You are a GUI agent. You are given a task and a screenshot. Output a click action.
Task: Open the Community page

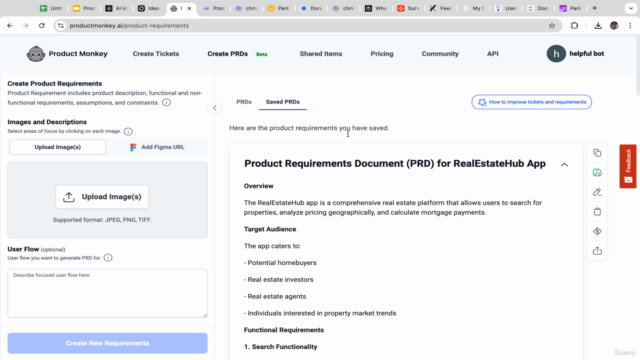(x=440, y=53)
